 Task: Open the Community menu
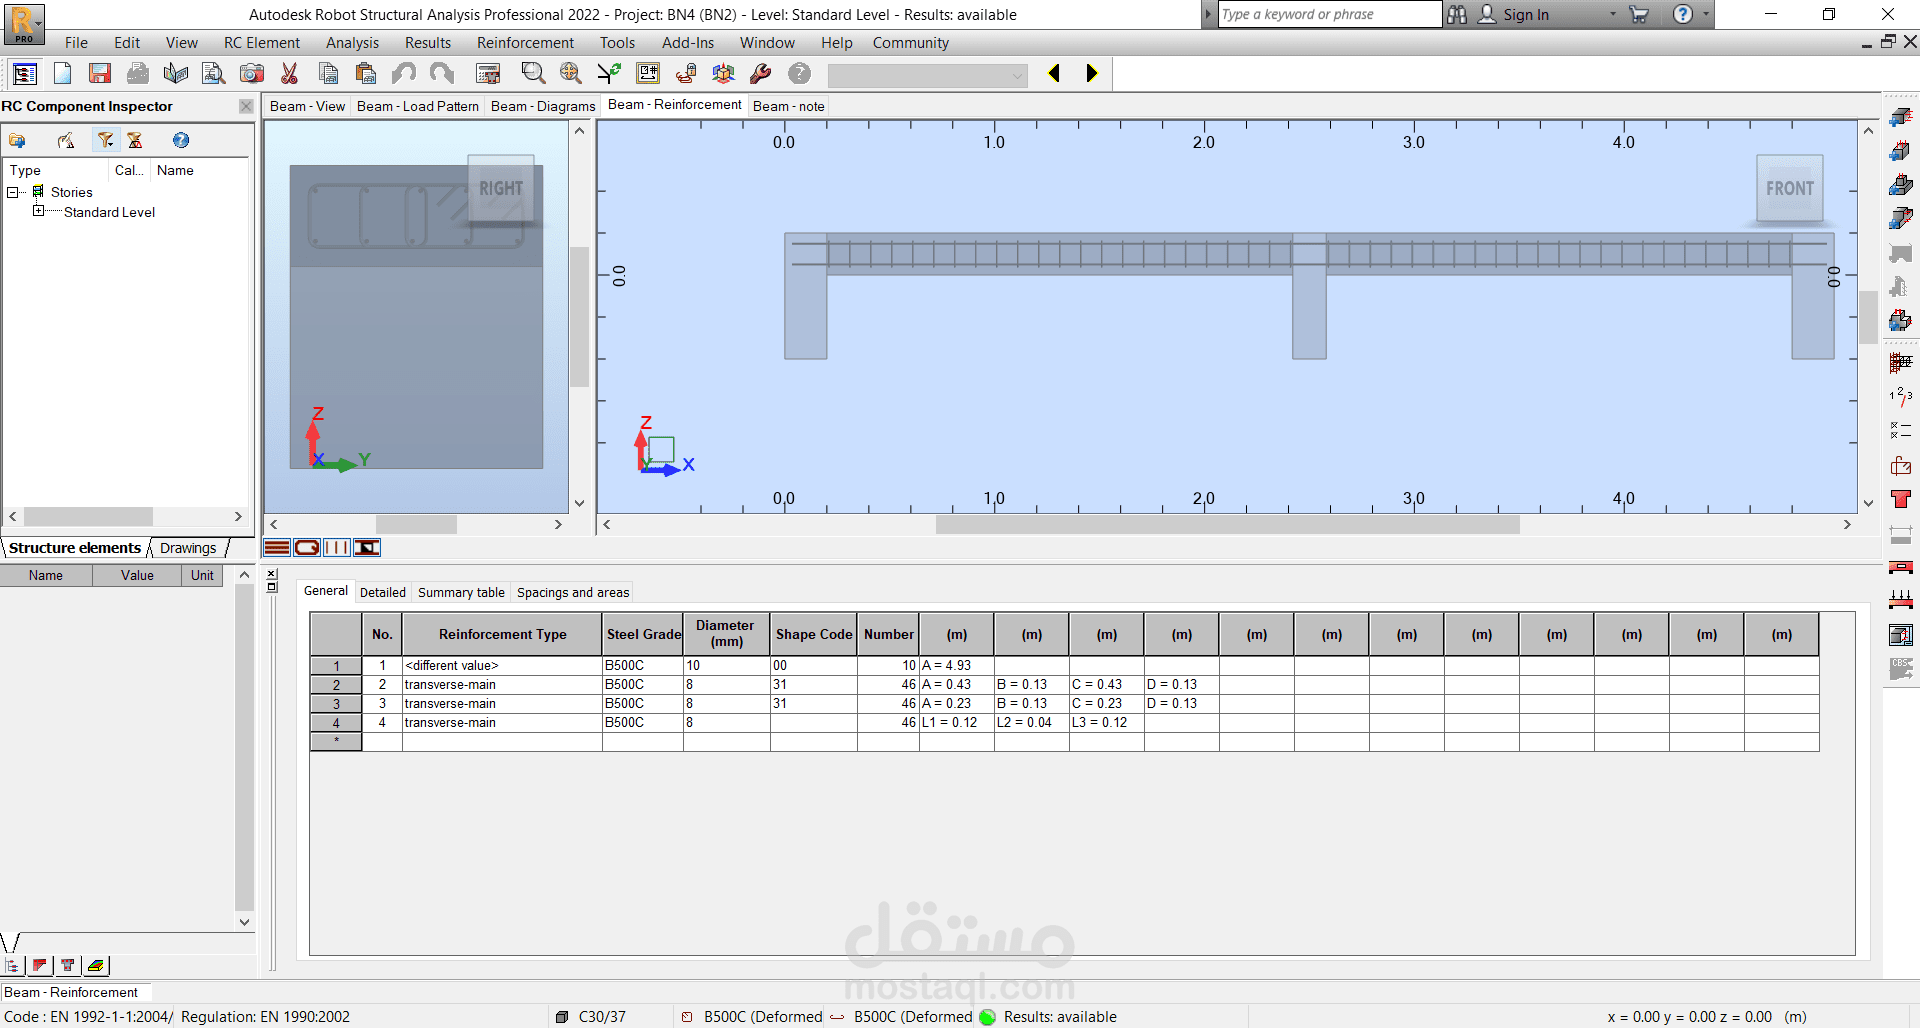coord(910,42)
